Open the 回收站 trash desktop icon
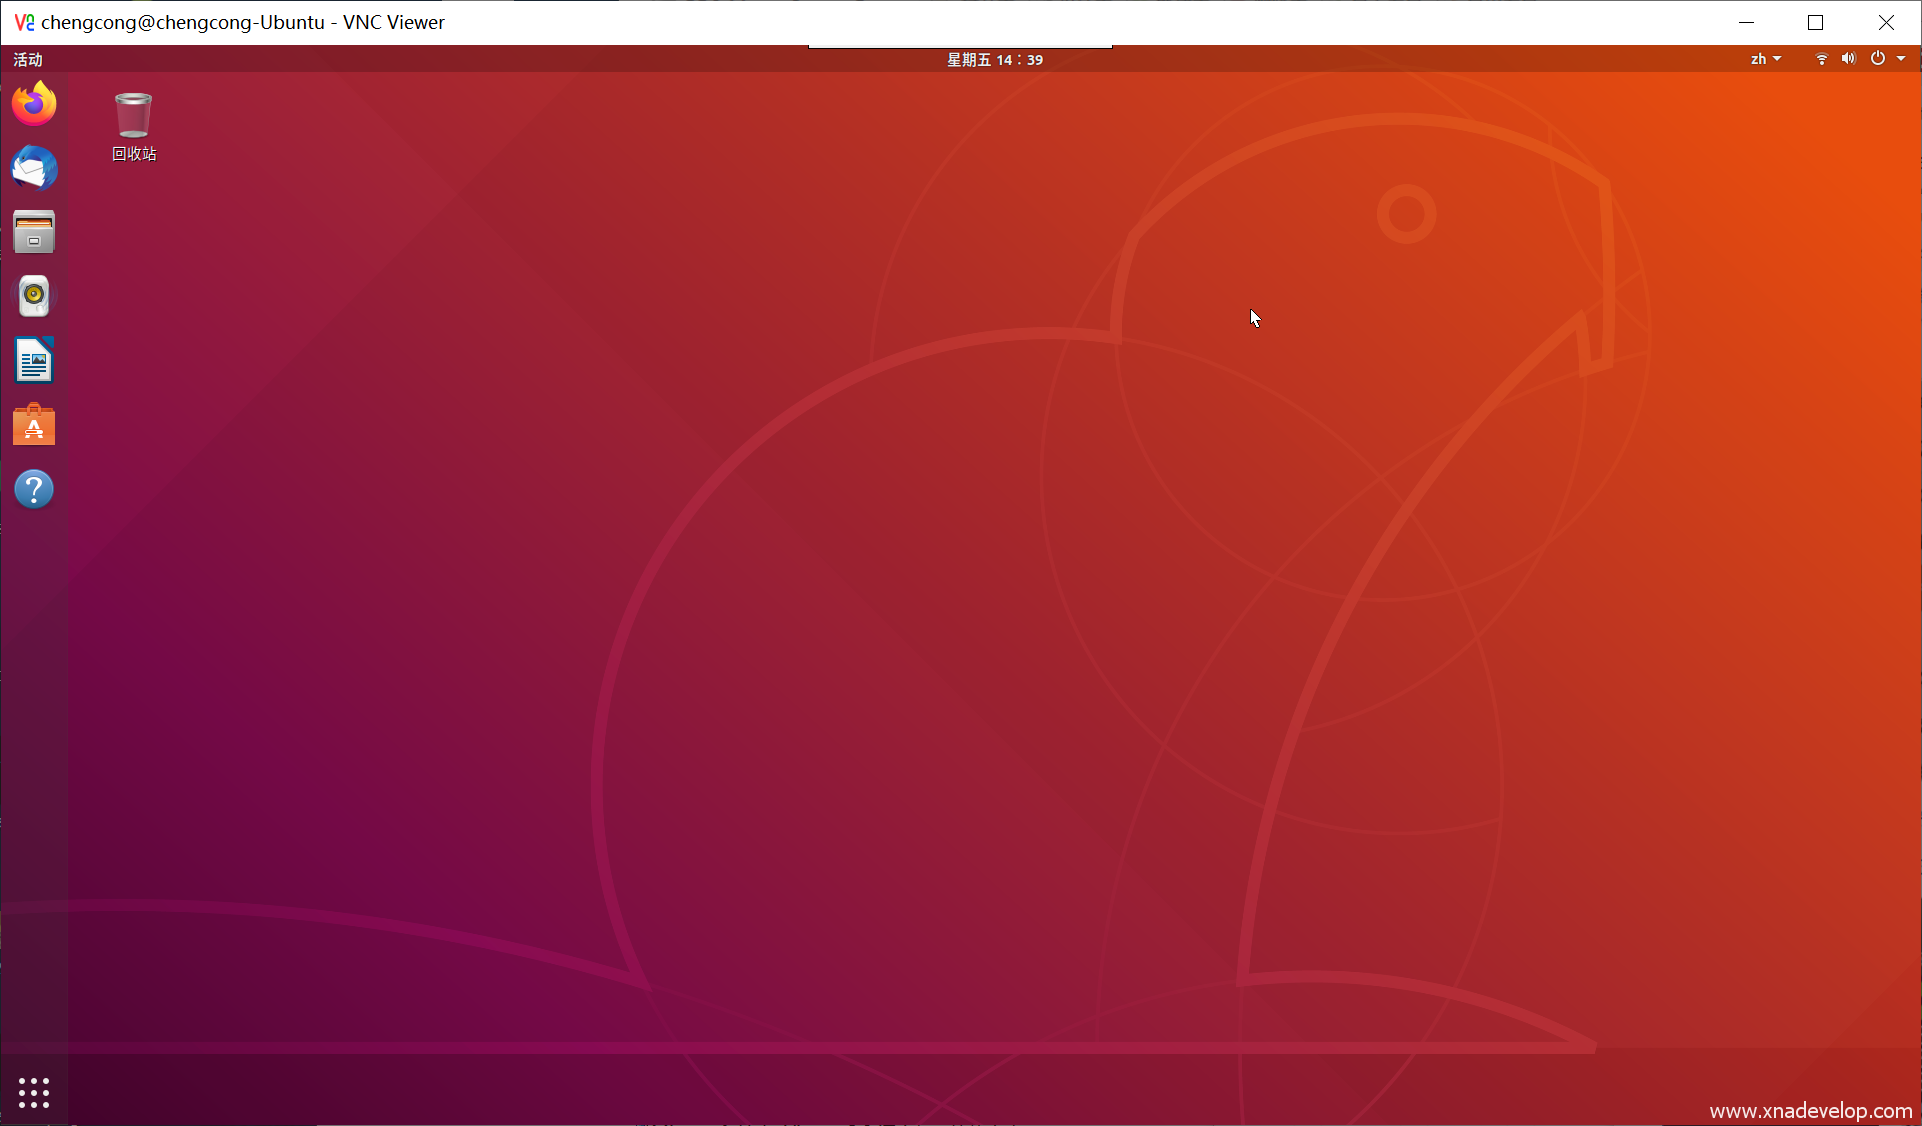This screenshot has width=1922, height=1126. [x=133, y=116]
